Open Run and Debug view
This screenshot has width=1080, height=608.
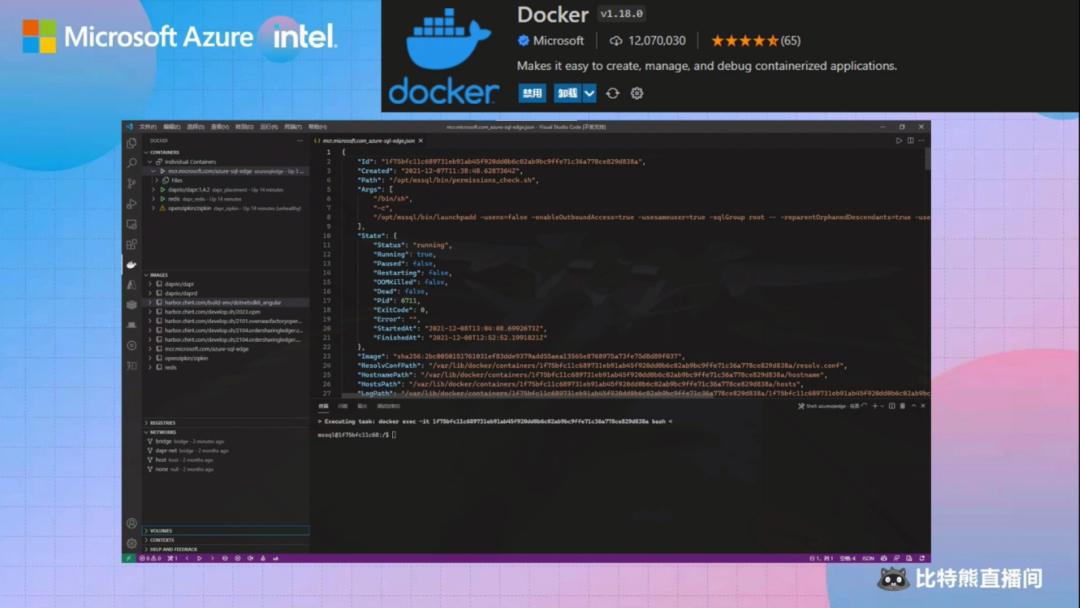pos(132,204)
